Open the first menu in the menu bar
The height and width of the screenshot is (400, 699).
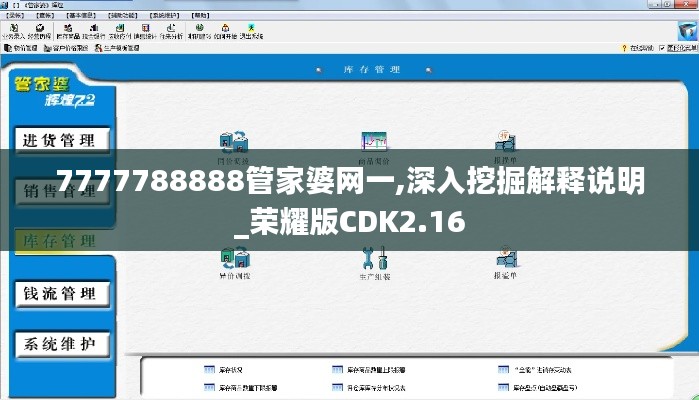[16, 15]
